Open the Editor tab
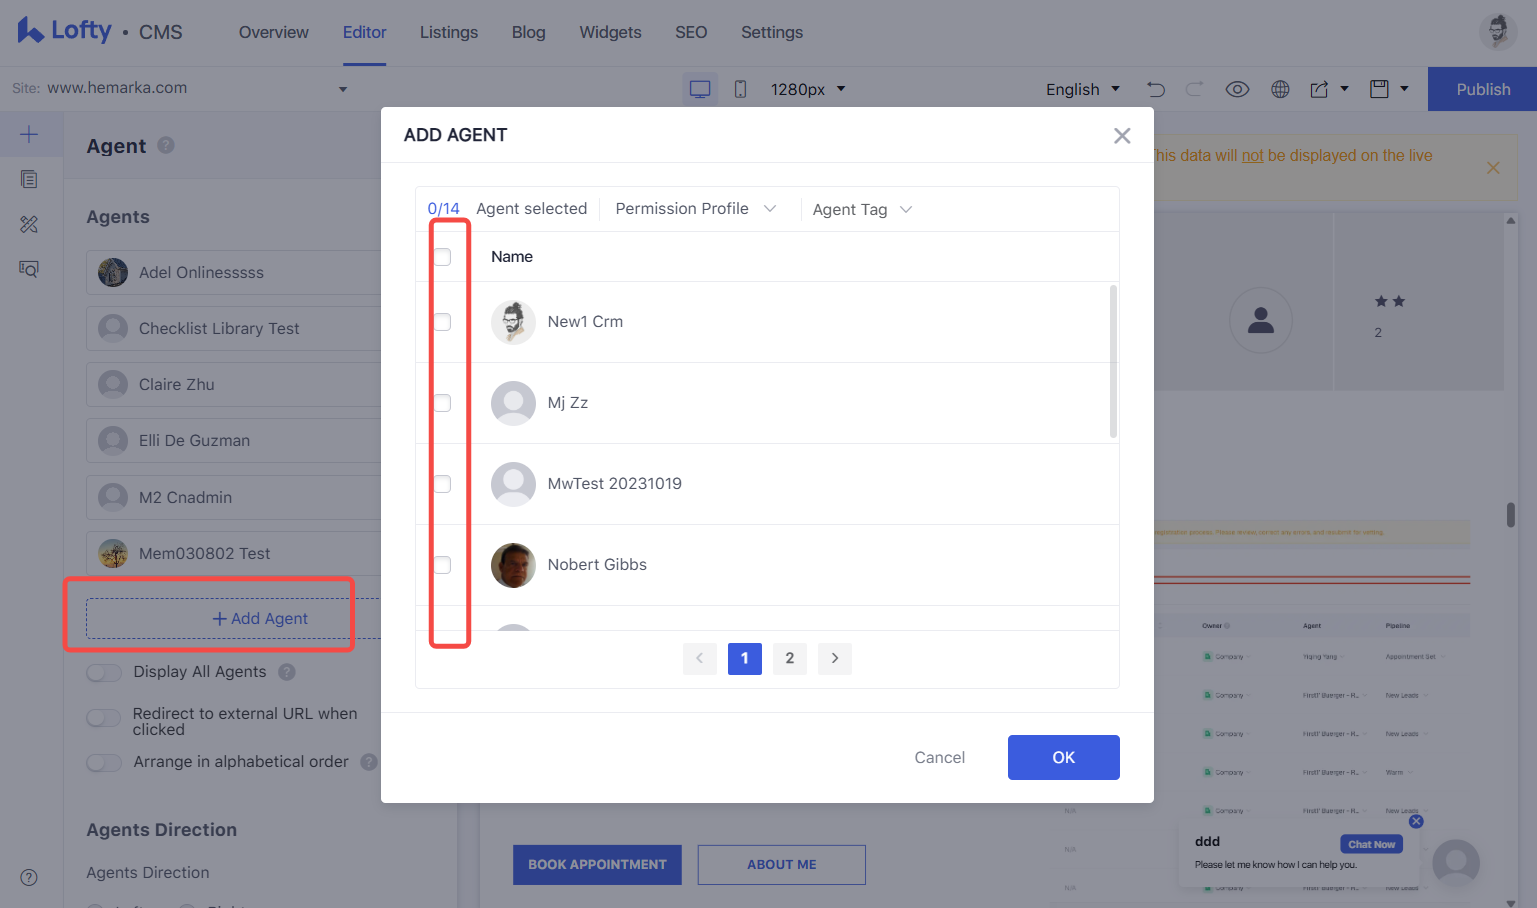 (364, 32)
